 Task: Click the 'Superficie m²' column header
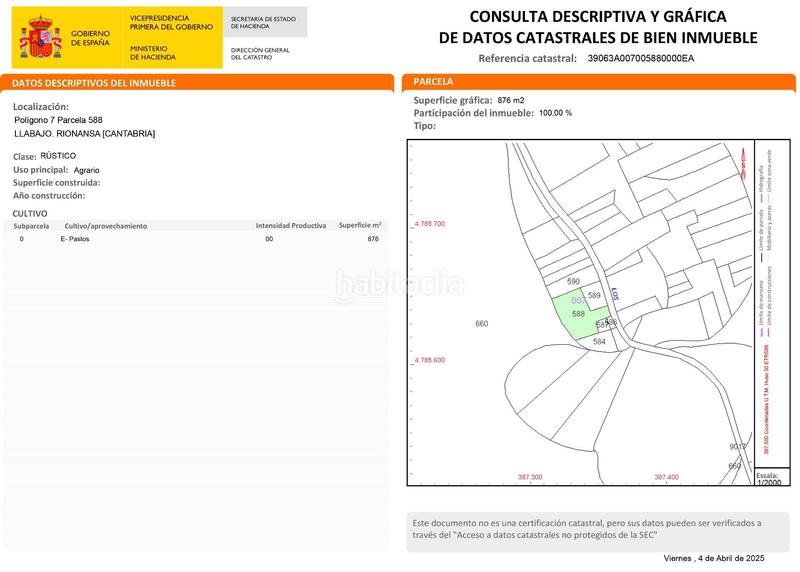(360, 225)
